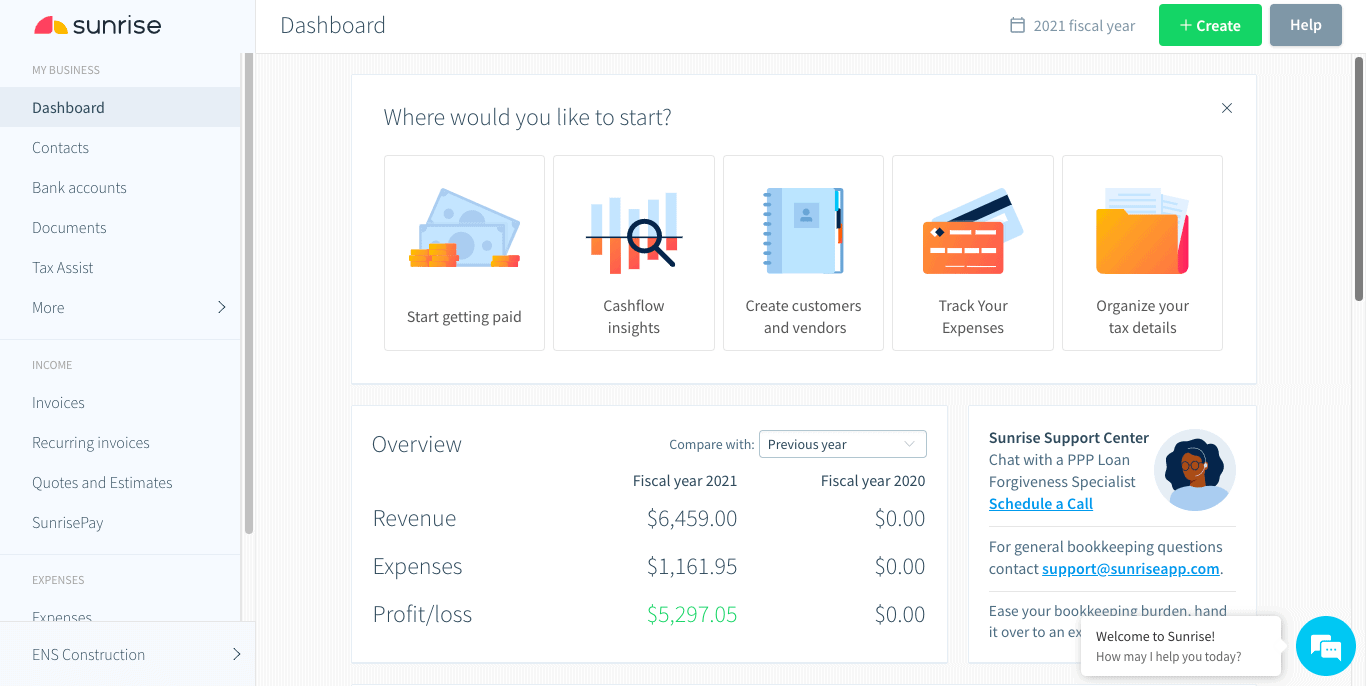This screenshot has width=1366, height=686.
Task: Click the main page vertical scrollbar
Action: tap(1359, 180)
